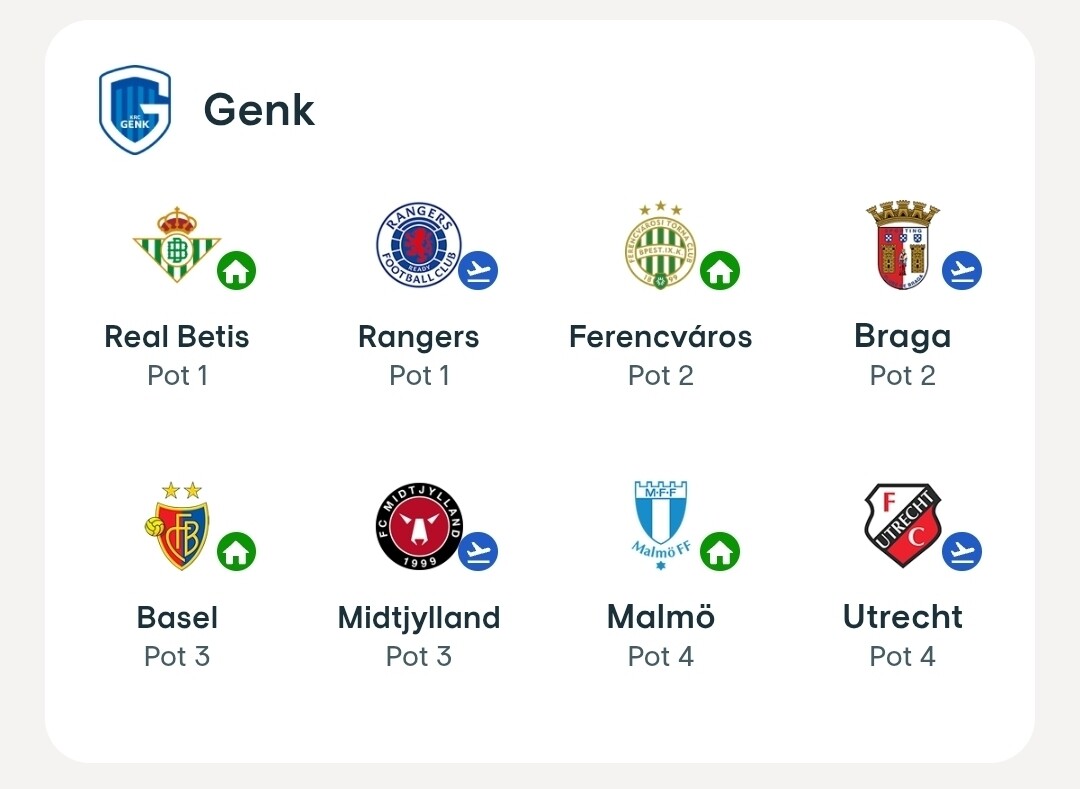The height and width of the screenshot is (789, 1080).
Task: Click away plane icon next to Braga
Action: tap(962, 271)
